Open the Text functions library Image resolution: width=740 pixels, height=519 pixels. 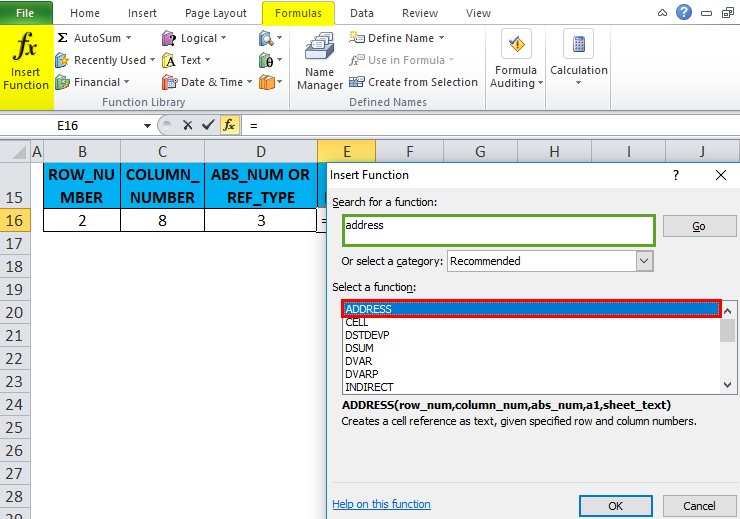pyautogui.click(x=186, y=60)
